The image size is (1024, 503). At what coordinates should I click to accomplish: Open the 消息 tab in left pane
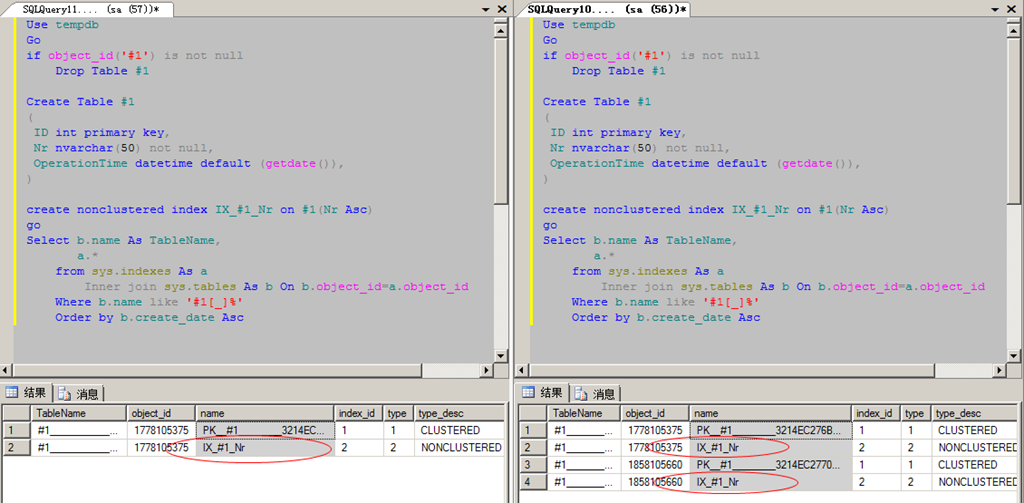[80, 393]
